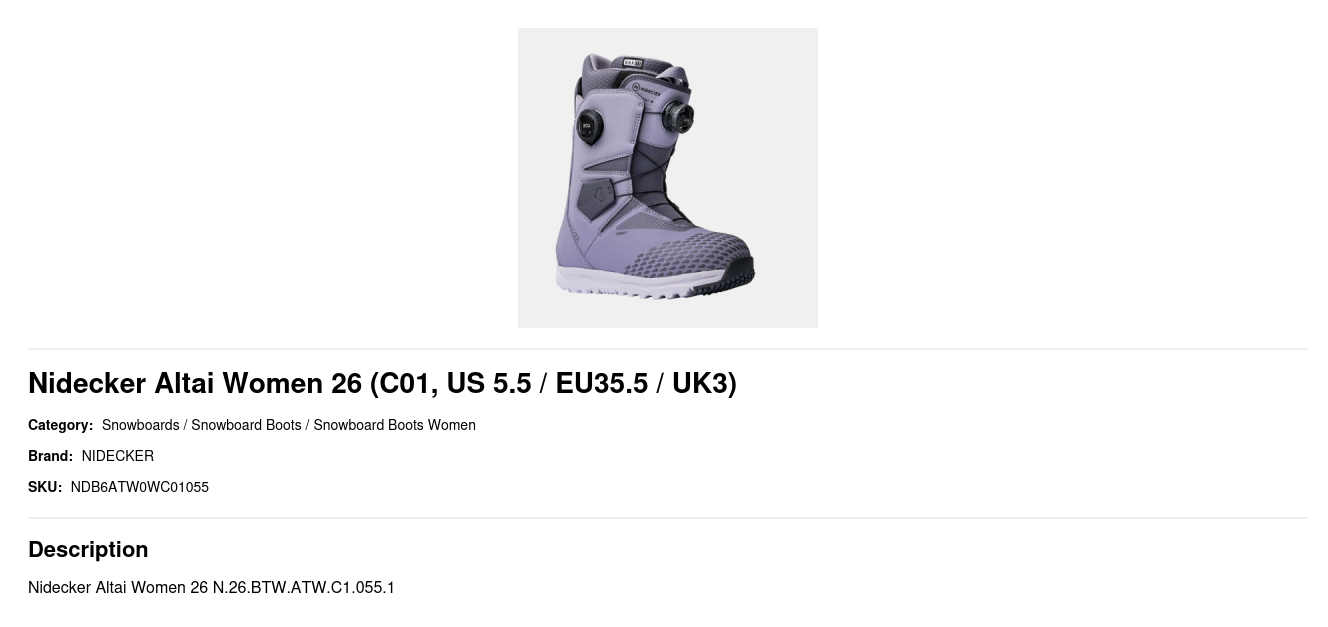Click the SKU label
Viewport: 1328px width, 627px height.
coord(45,487)
